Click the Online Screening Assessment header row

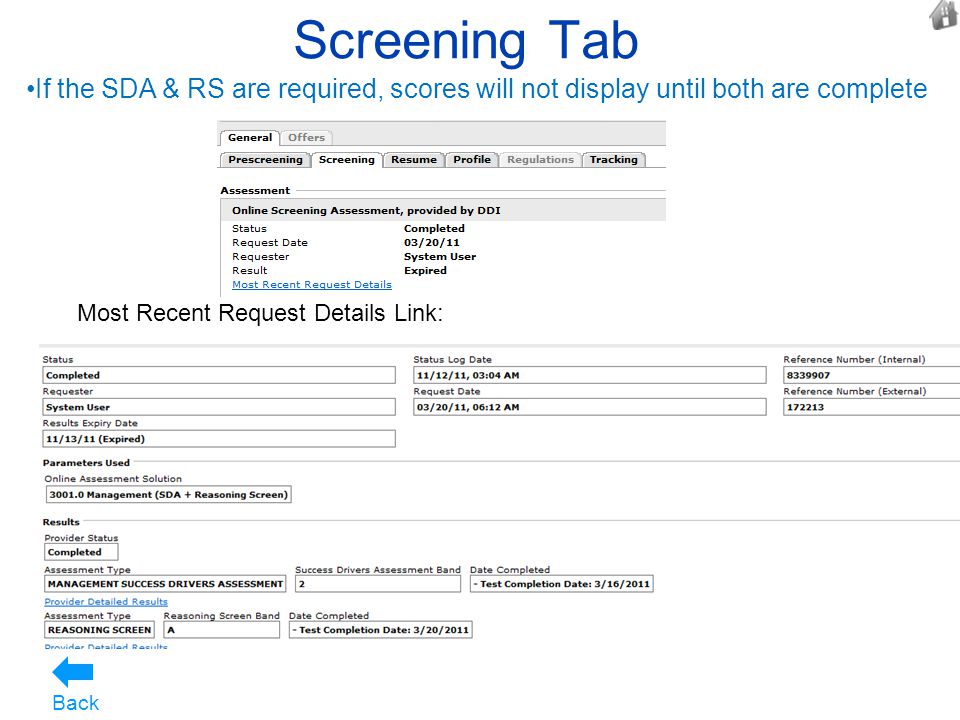click(443, 211)
